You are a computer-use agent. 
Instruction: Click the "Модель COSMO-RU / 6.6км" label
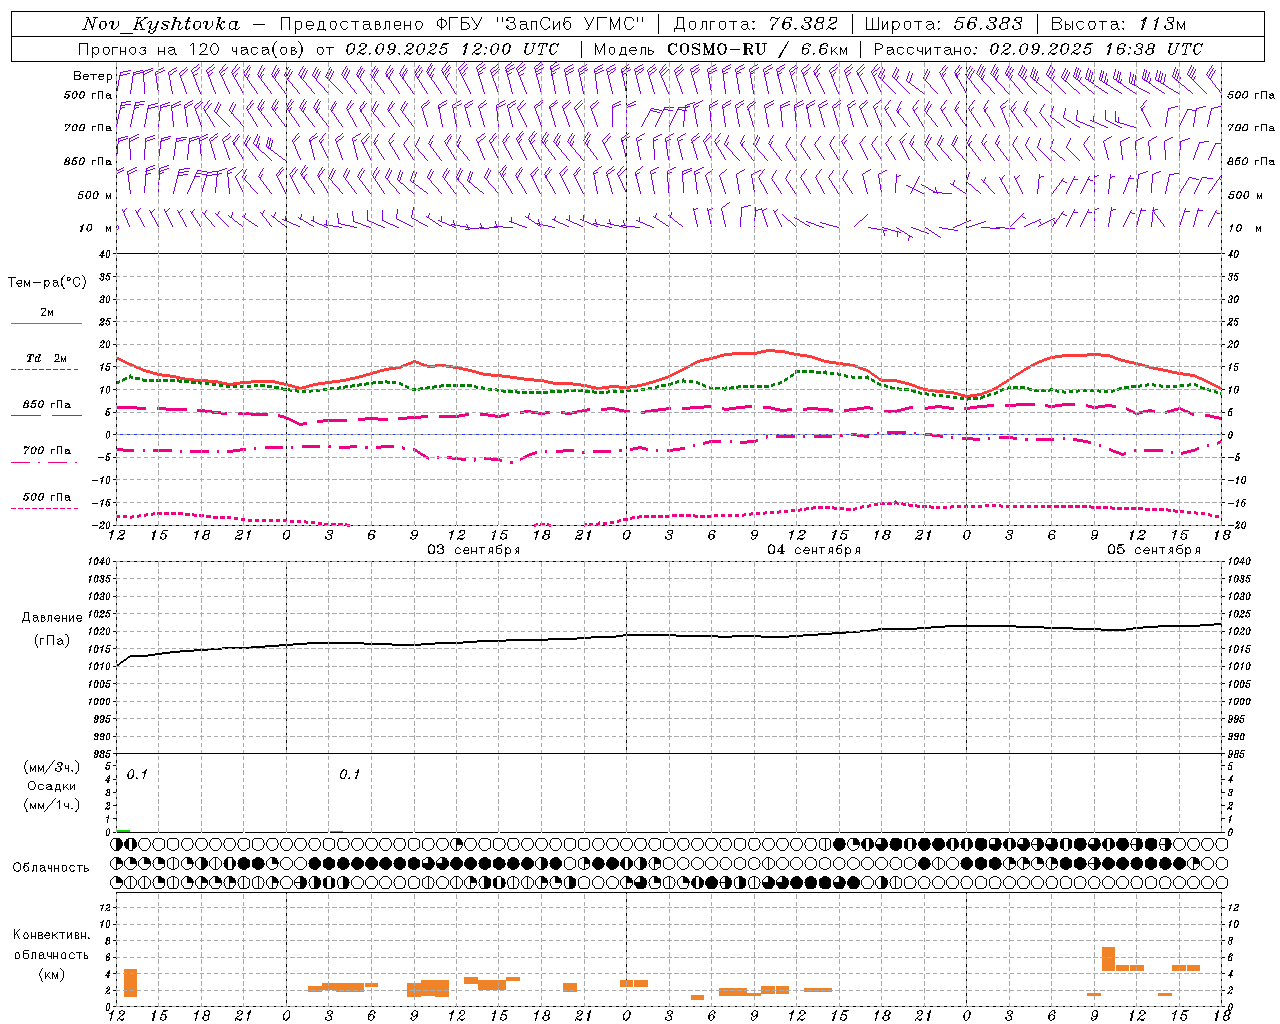coord(721,49)
